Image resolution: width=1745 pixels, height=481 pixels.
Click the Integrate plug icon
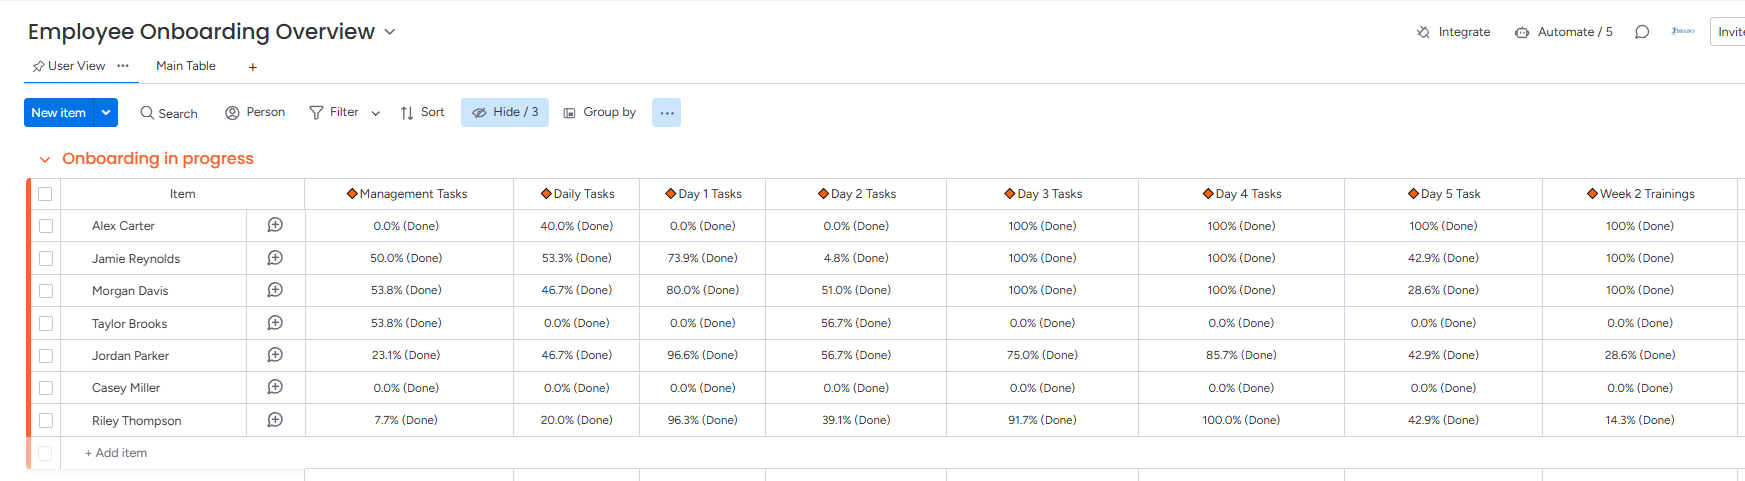[x=1423, y=32]
